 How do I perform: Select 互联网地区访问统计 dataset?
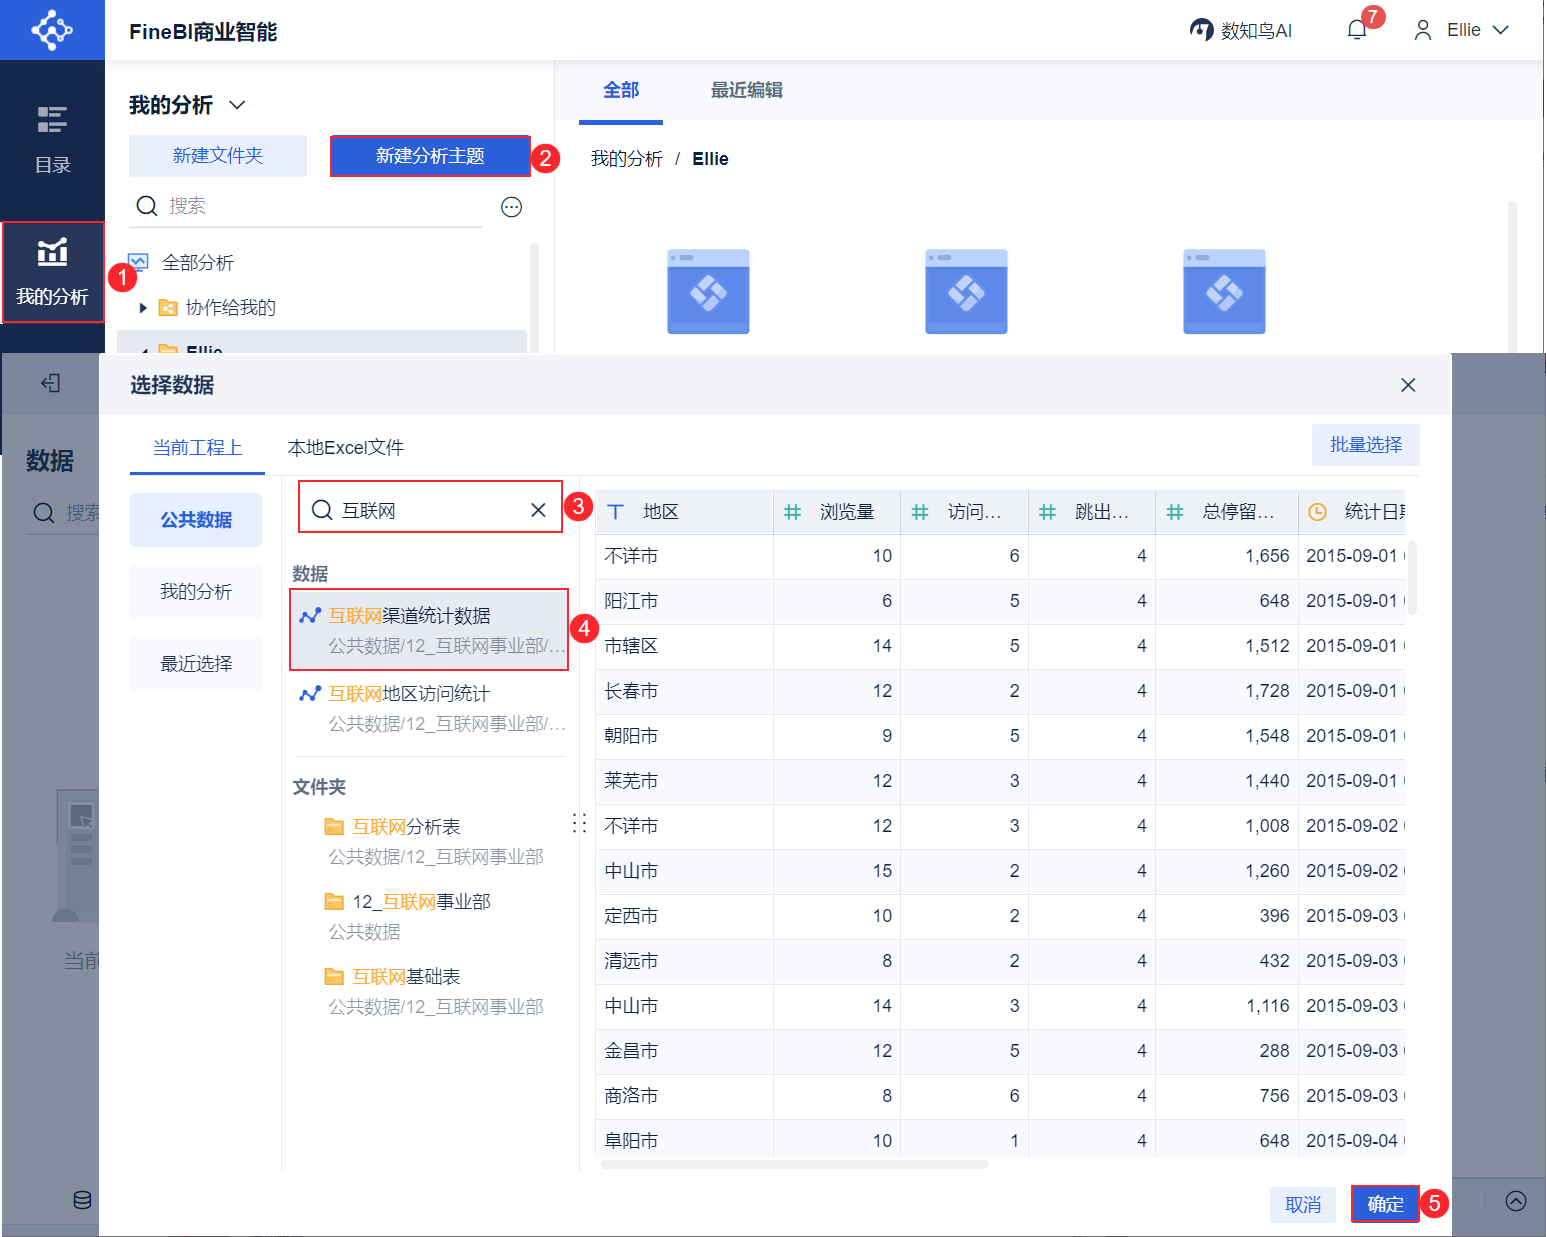pyautogui.click(x=429, y=708)
